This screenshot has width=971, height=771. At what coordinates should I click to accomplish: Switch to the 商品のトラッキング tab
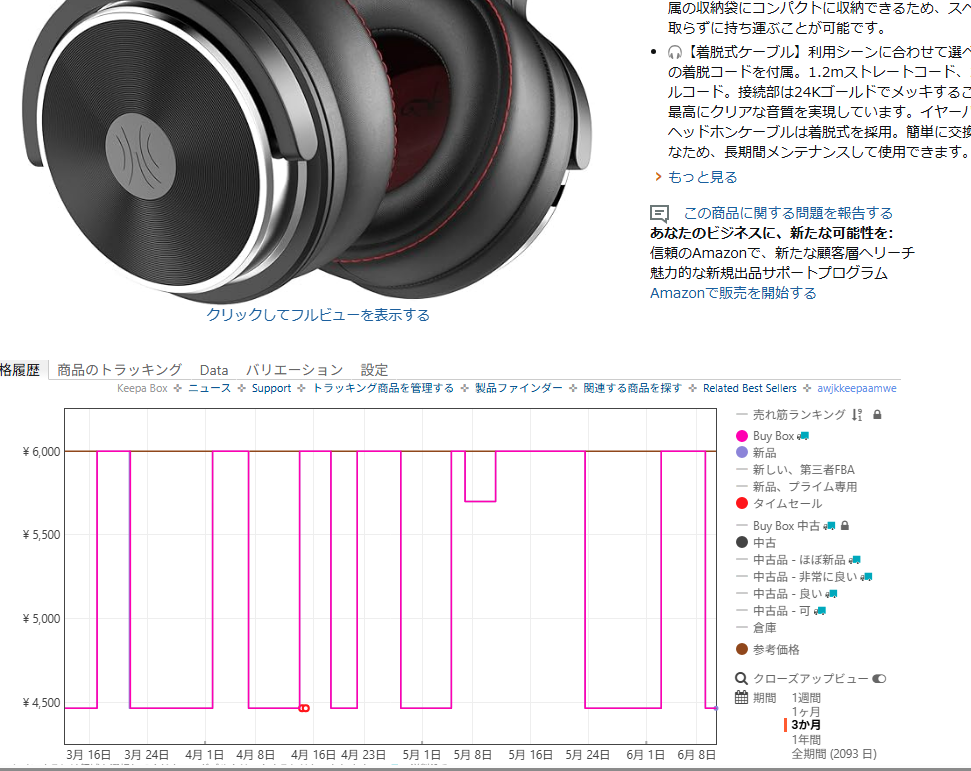[120, 370]
